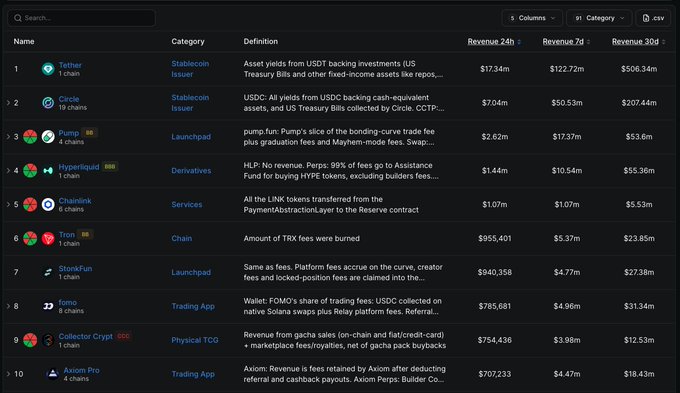Open the Tron protocol link
Image resolution: width=680 pixels, height=393 pixels.
(67, 235)
